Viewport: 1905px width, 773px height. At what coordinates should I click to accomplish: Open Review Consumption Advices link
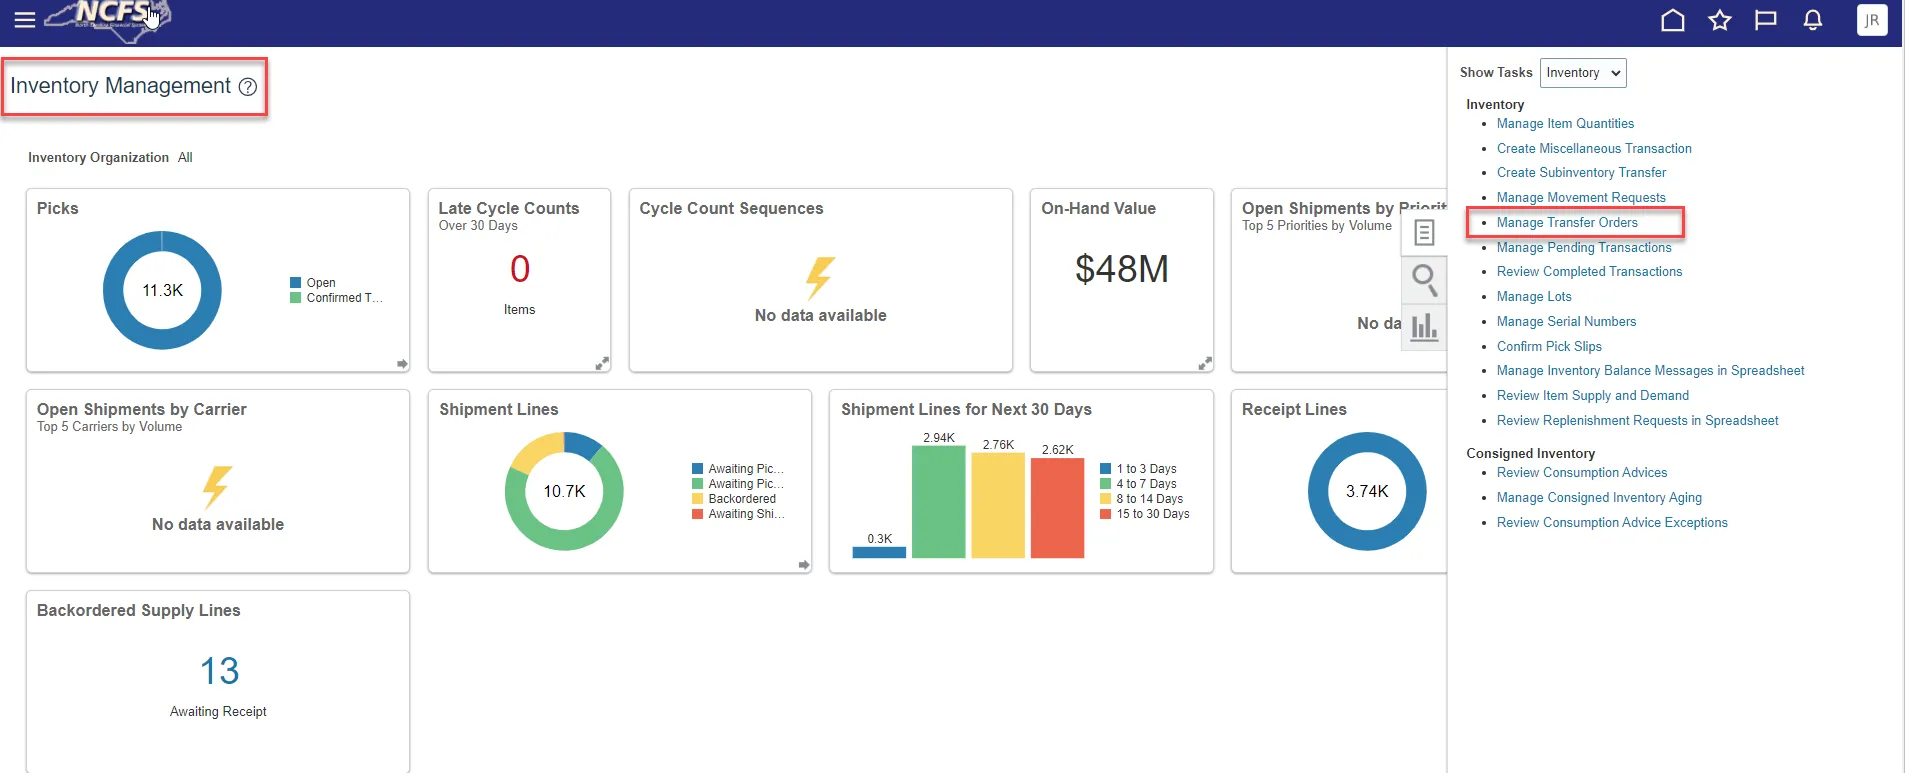point(1581,473)
